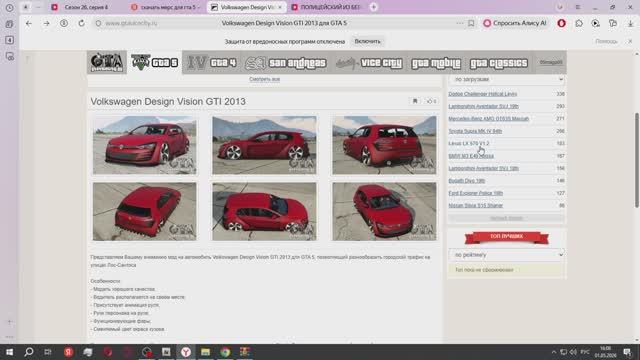Open the GTA Mobile section
This screenshot has width=640, height=360.
click(x=436, y=63)
